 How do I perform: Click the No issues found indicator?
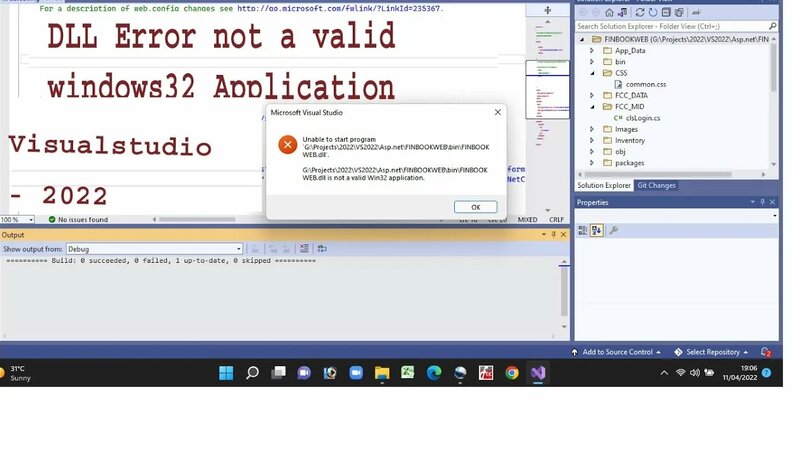pyautogui.click(x=78, y=220)
